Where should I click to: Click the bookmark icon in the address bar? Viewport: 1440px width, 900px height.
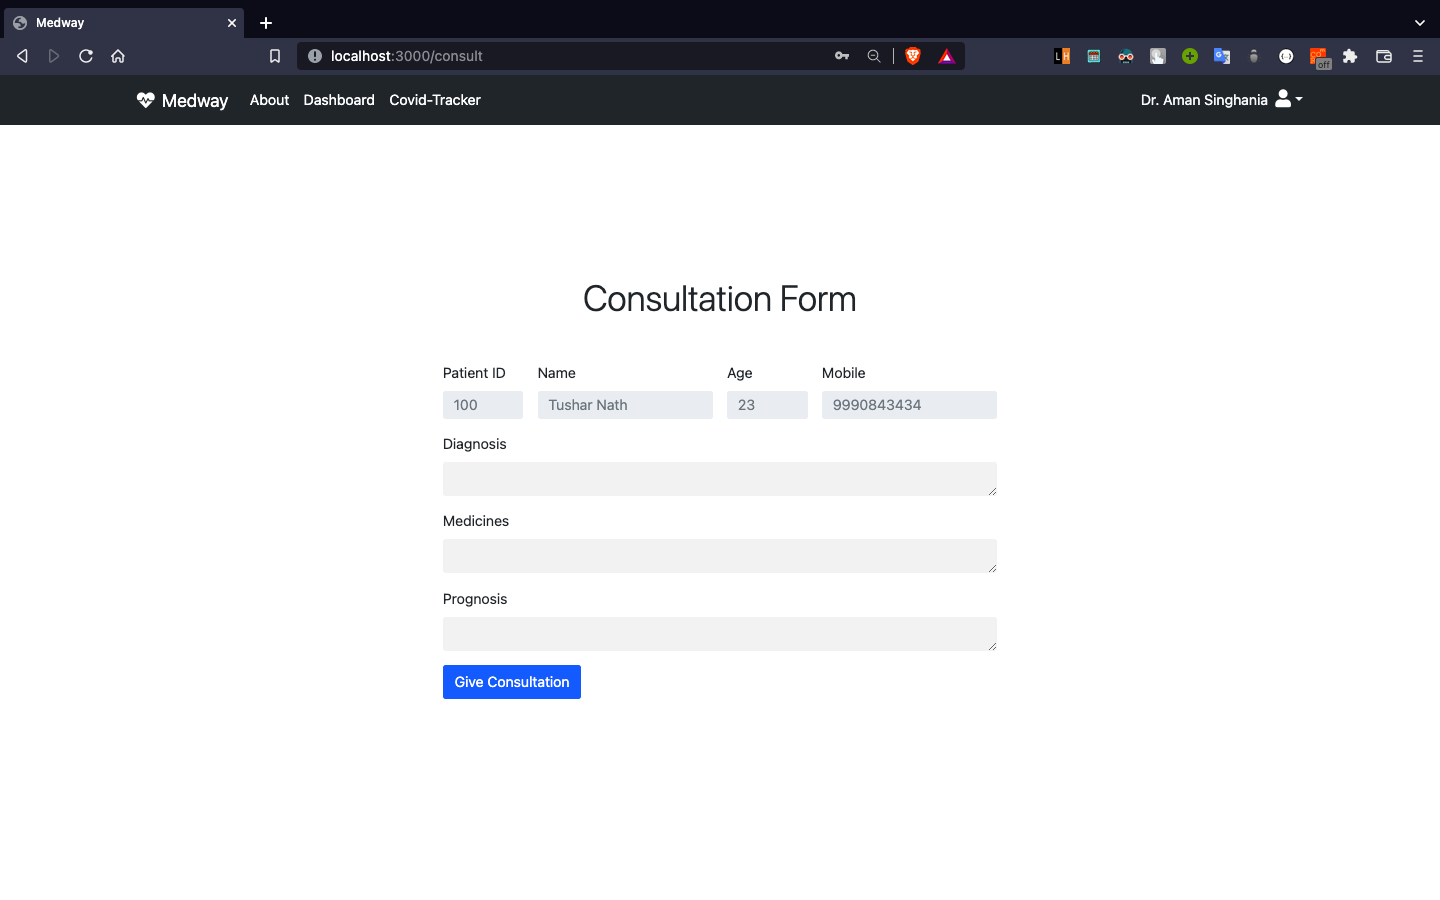coord(275,56)
